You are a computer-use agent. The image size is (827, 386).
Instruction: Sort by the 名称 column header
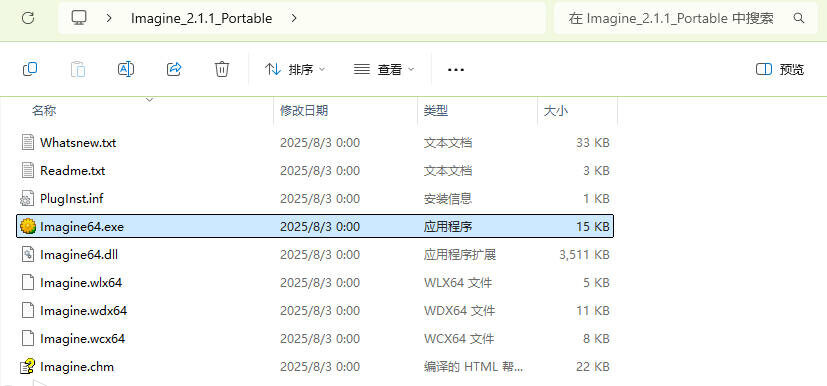point(44,111)
